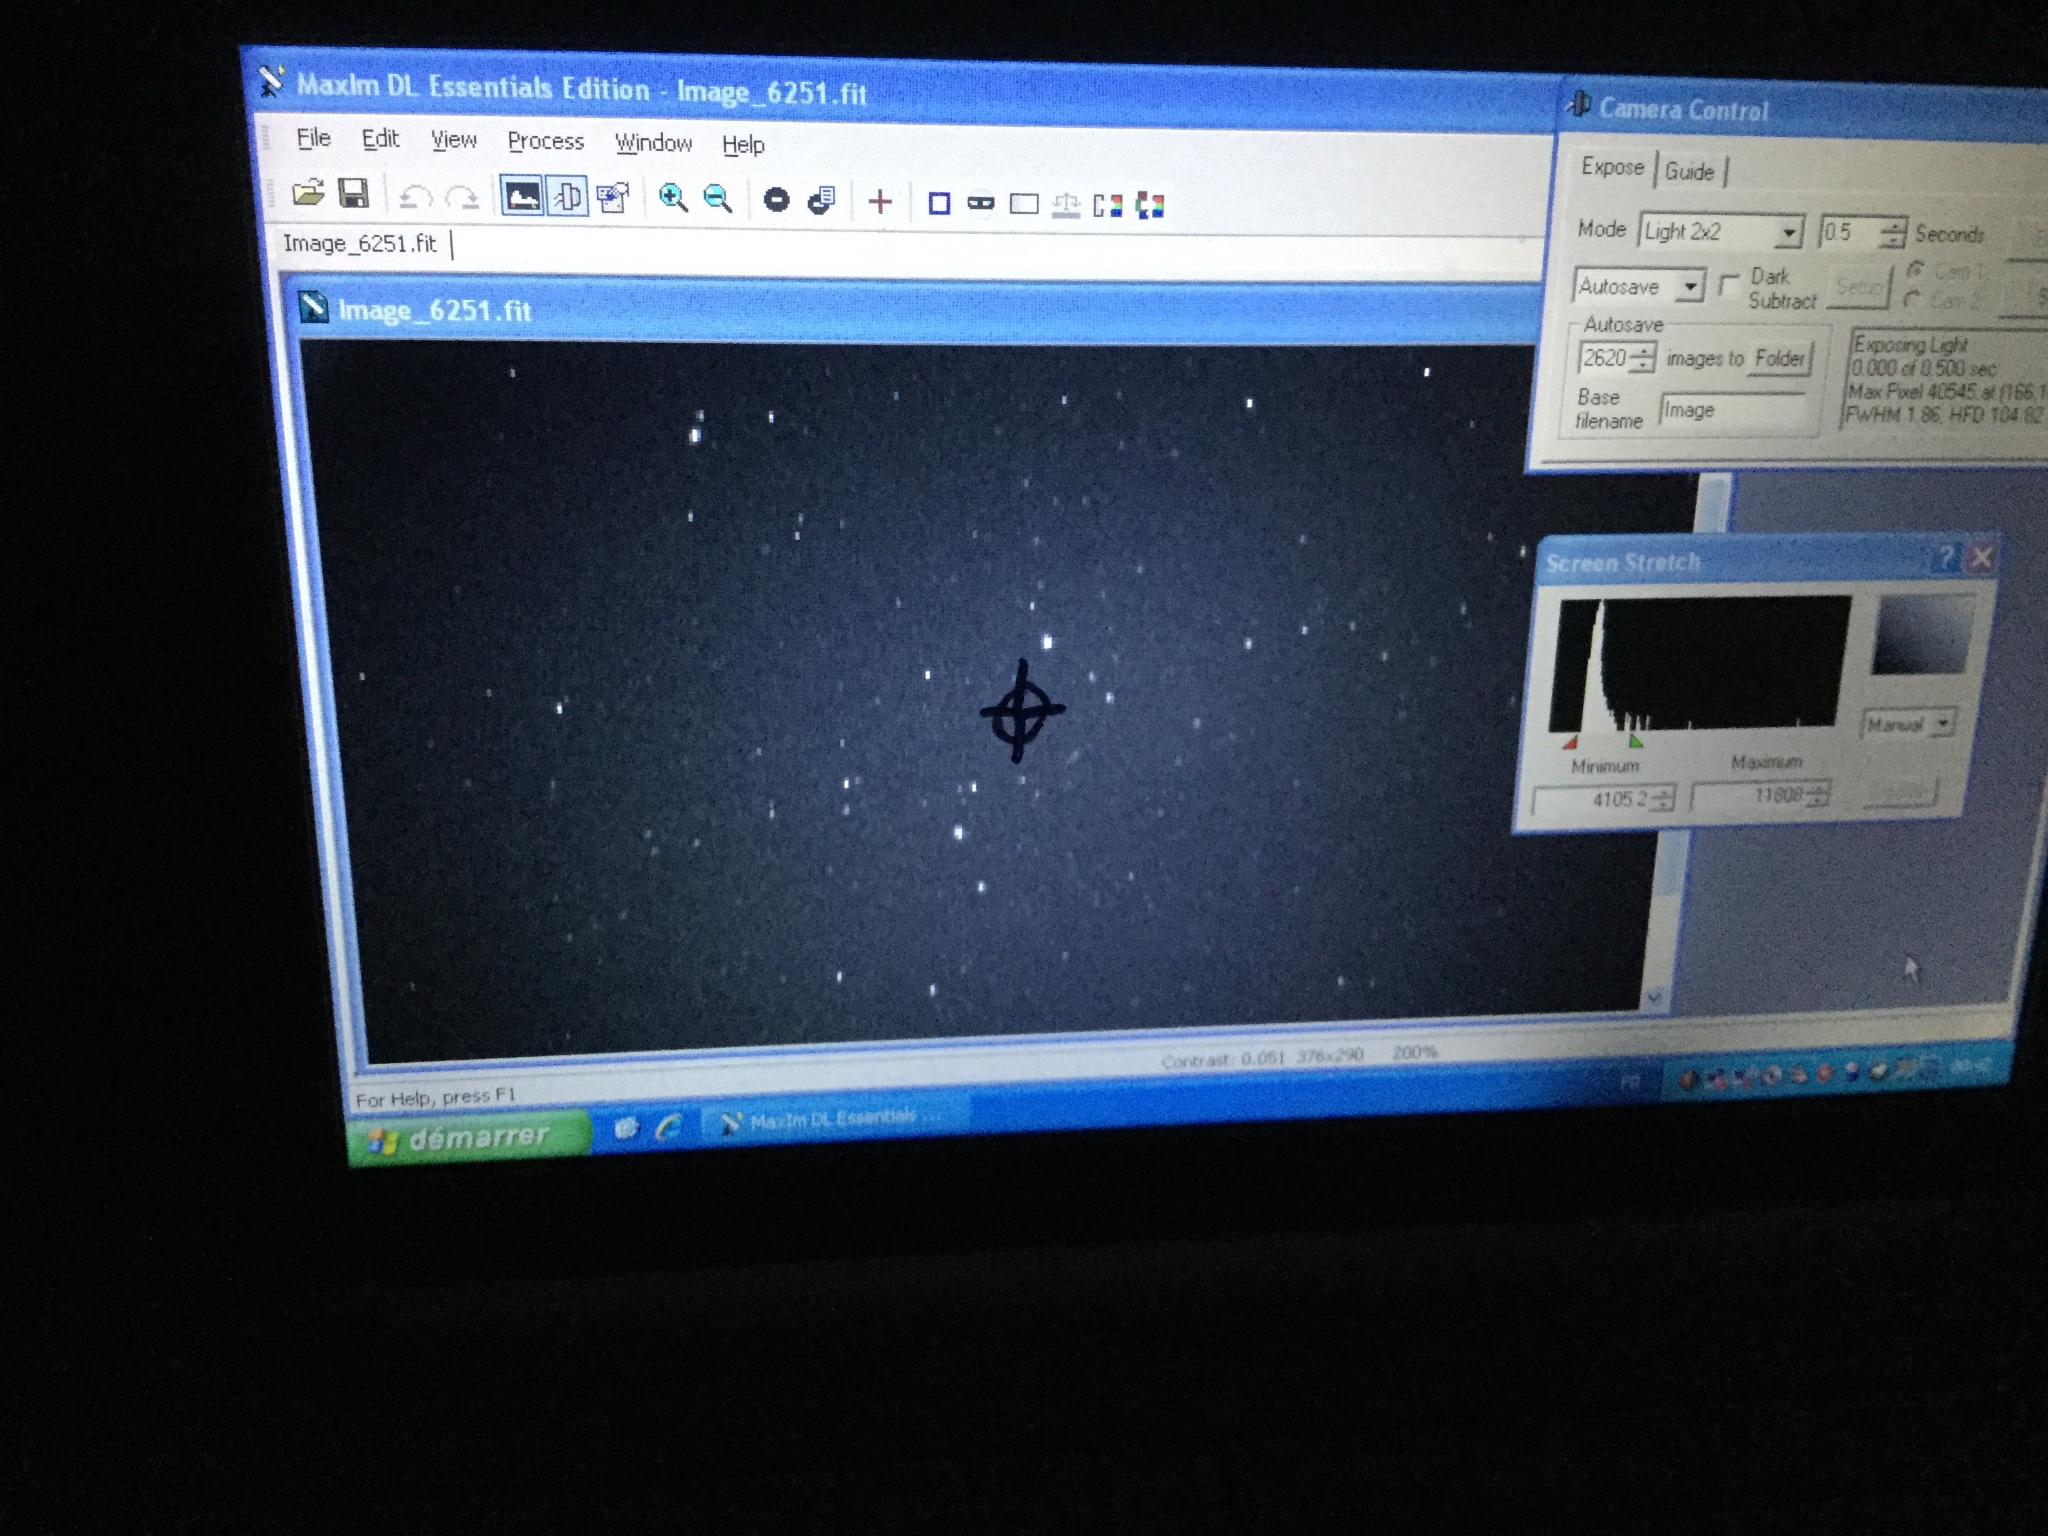
Task: Click the Seconds exposure time stepper arrows
Action: (1892, 234)
